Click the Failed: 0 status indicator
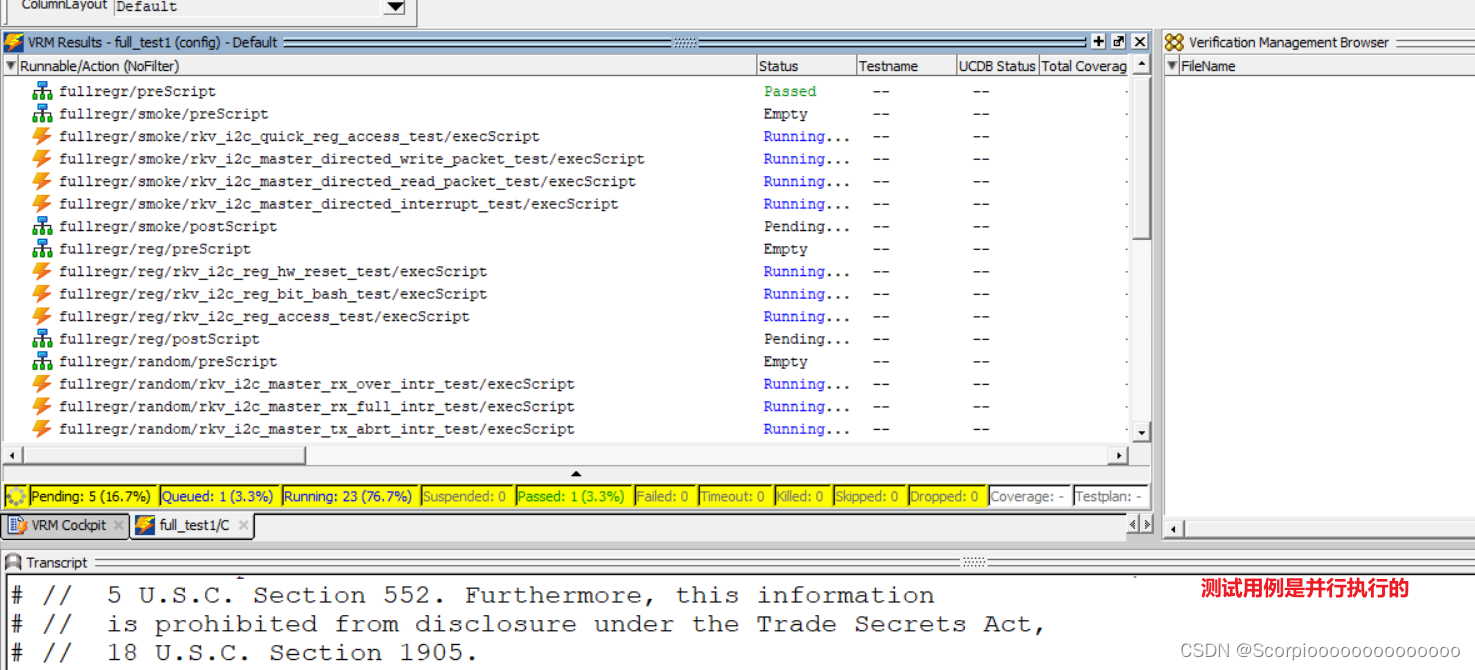 tap(665, 496)
